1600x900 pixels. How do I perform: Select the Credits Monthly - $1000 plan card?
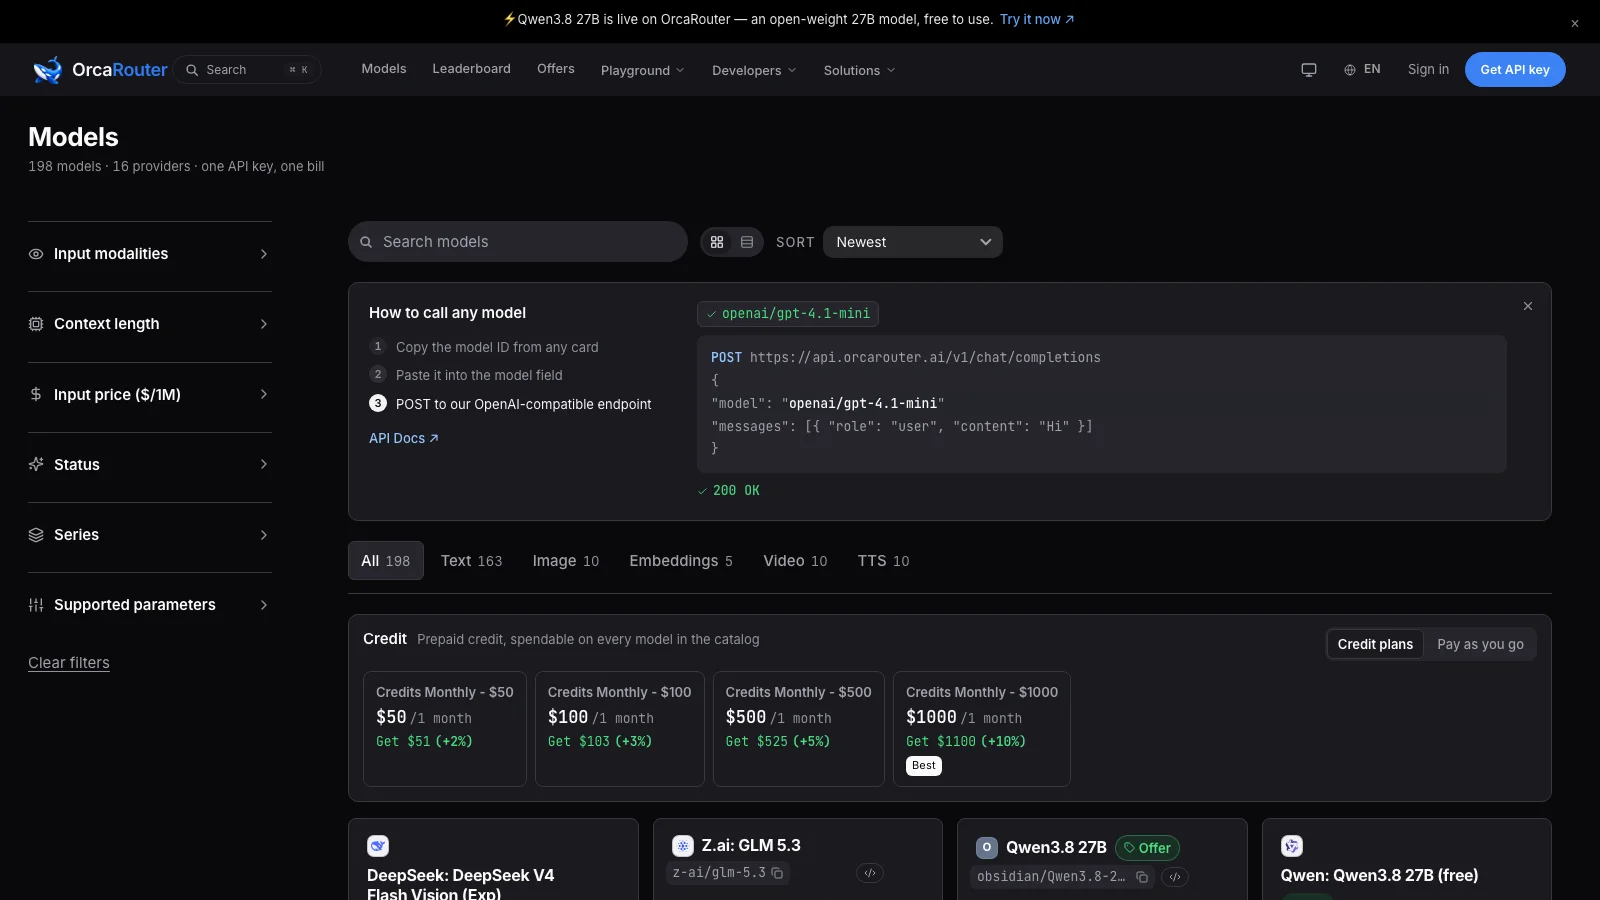(982, 729)
